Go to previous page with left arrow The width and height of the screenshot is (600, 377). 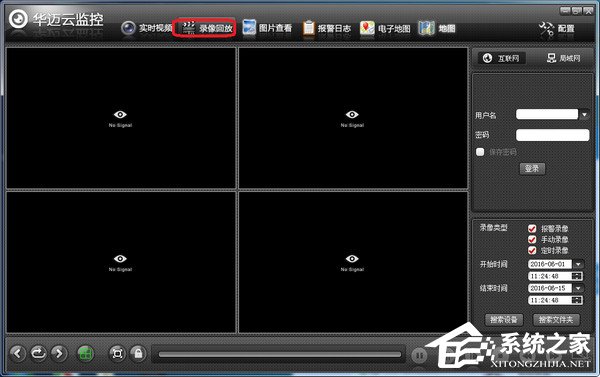(x=18, y=353)
